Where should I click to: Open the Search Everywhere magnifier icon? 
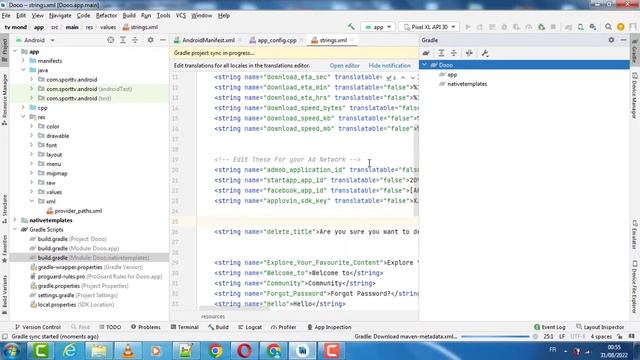pyautogui.click(x=608, y=27)
